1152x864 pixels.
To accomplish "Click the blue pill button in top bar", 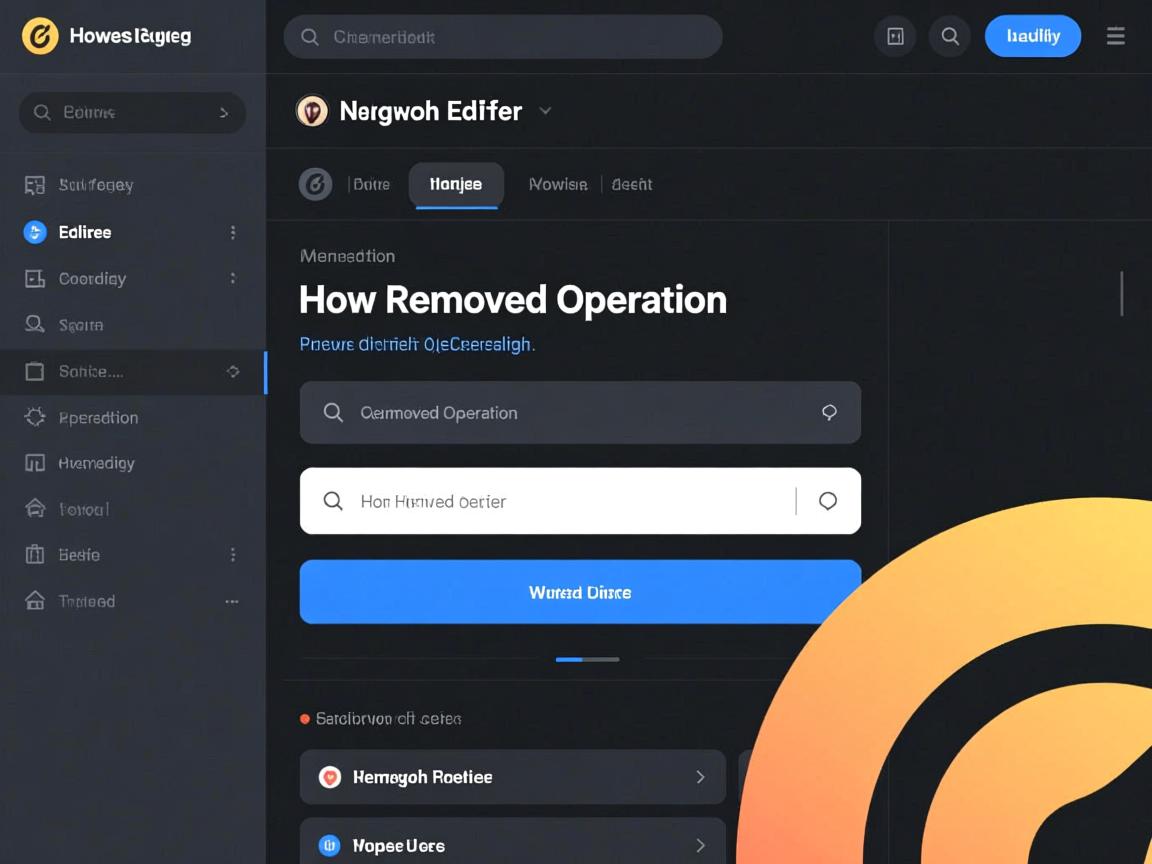I will click(x=1032, y=36).
